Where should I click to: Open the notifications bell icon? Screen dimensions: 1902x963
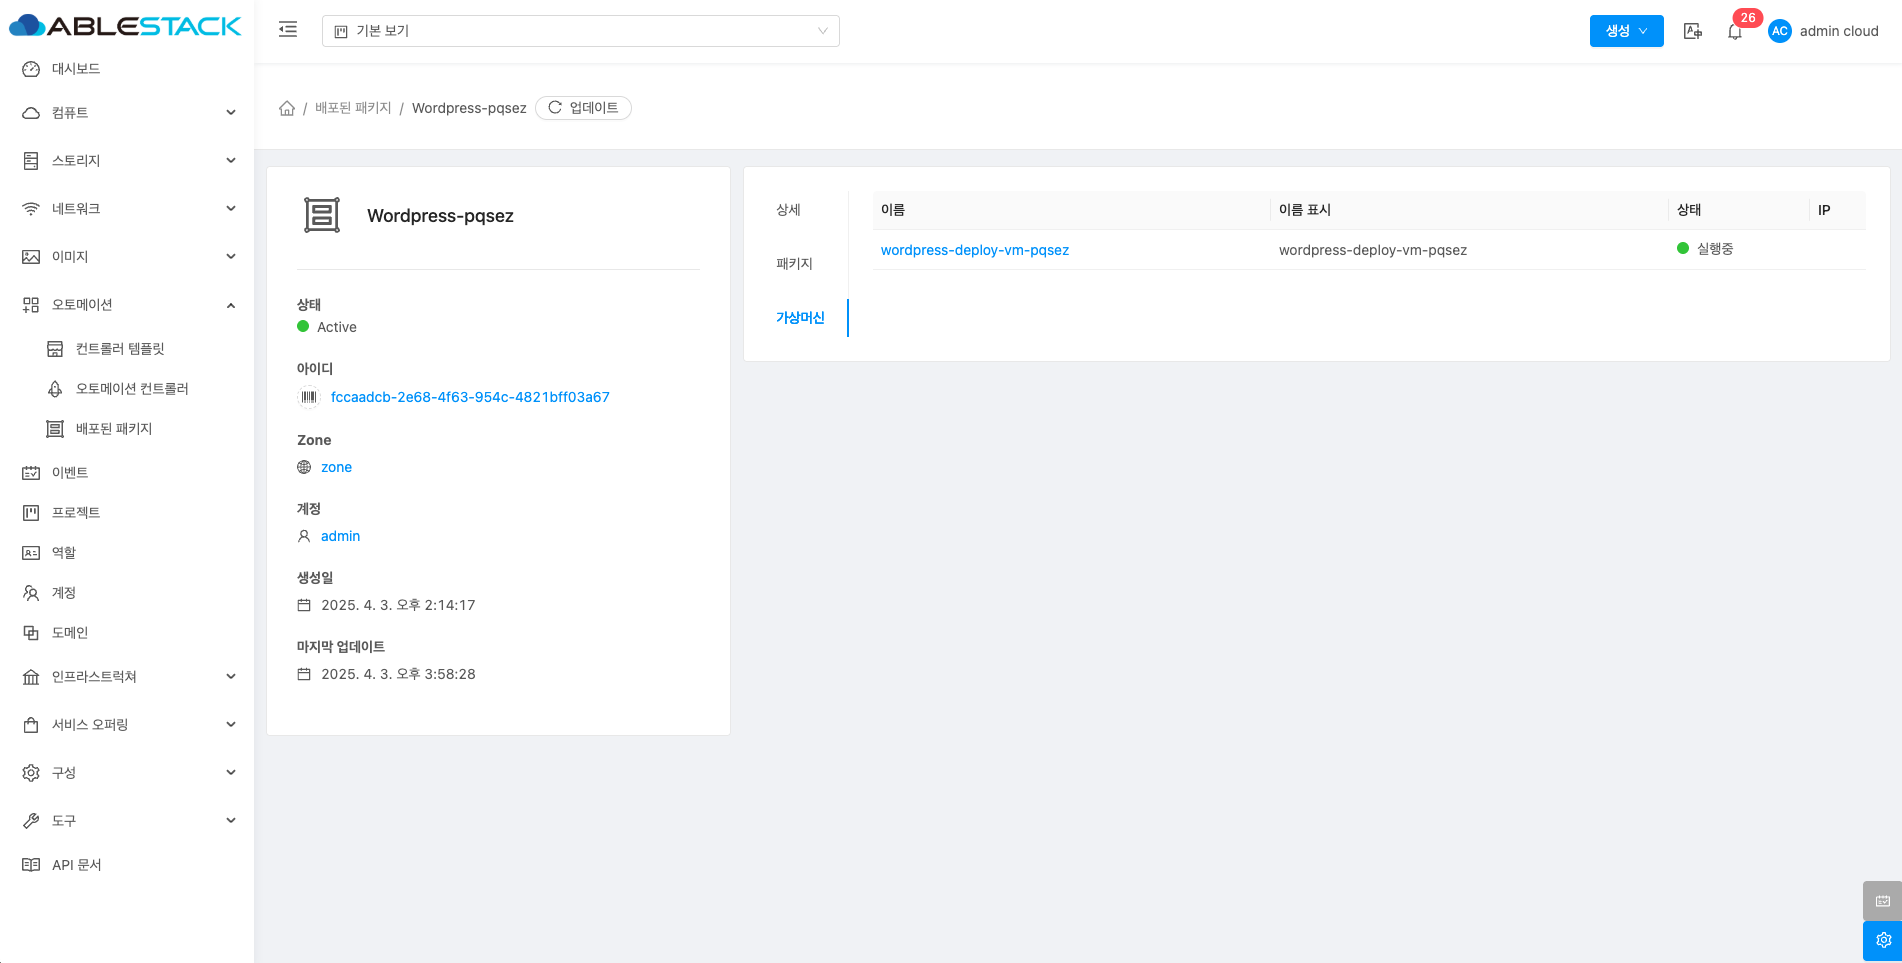(1735, 32)
